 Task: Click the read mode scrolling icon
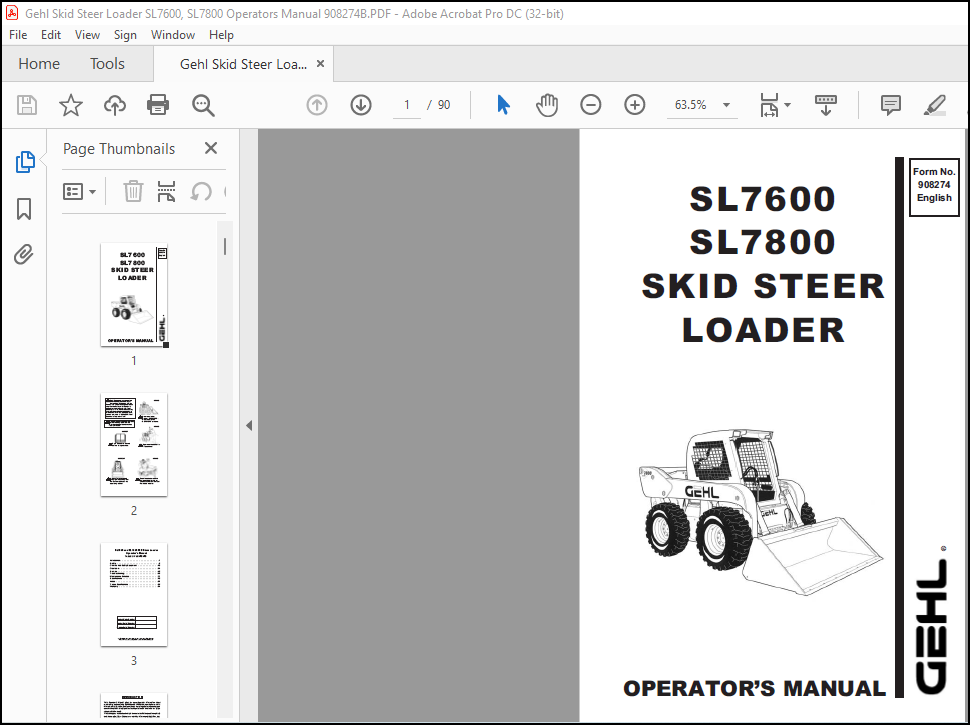point(826,105)
